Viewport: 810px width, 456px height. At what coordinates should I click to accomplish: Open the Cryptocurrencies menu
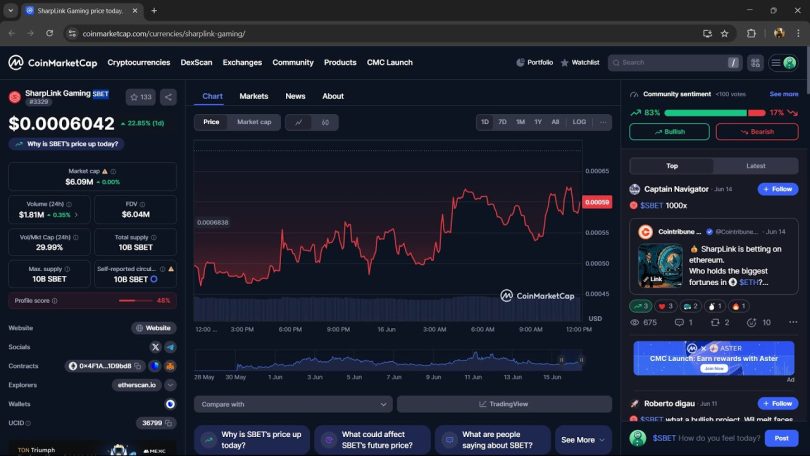(x=138, y=62)
